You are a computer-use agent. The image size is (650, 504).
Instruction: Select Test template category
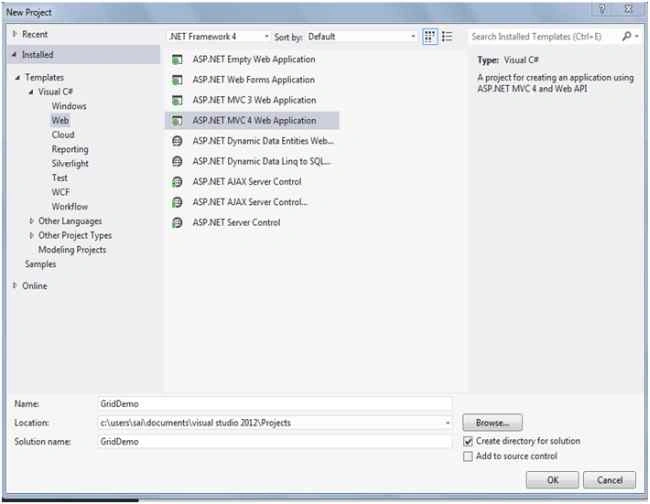[x=60, y=178]
